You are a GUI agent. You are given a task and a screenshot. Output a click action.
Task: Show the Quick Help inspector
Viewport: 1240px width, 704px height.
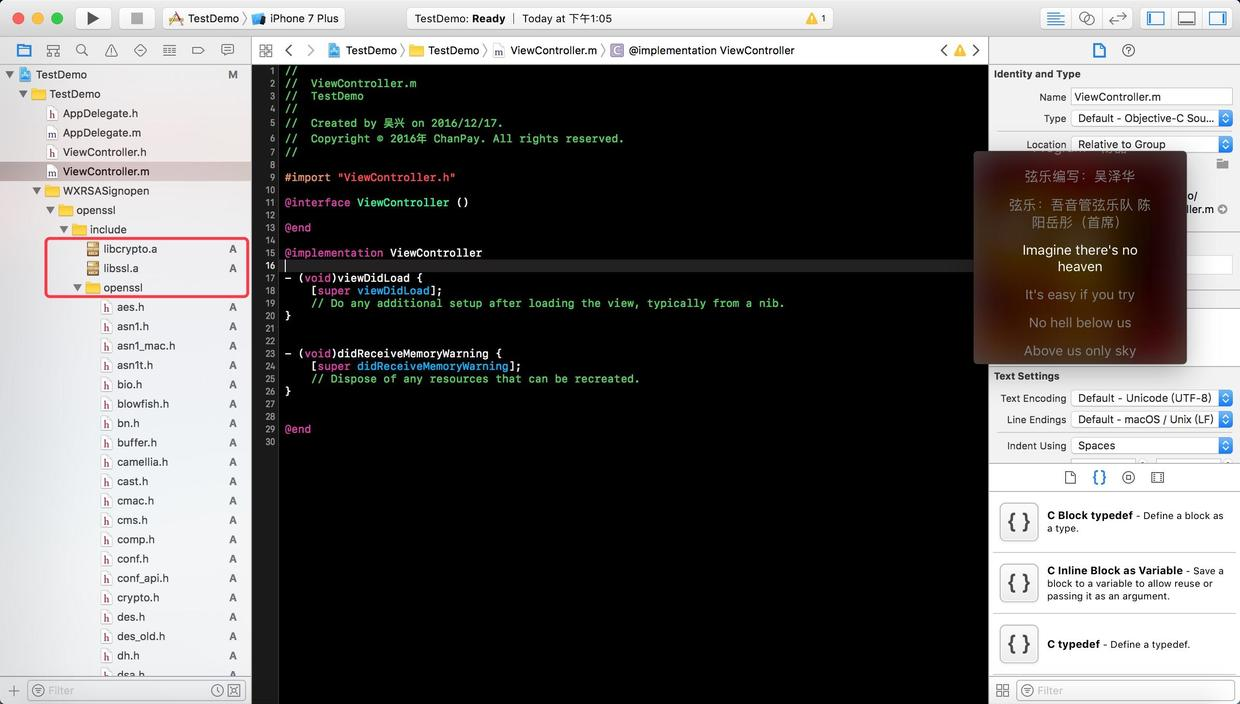click(1129, 50)
